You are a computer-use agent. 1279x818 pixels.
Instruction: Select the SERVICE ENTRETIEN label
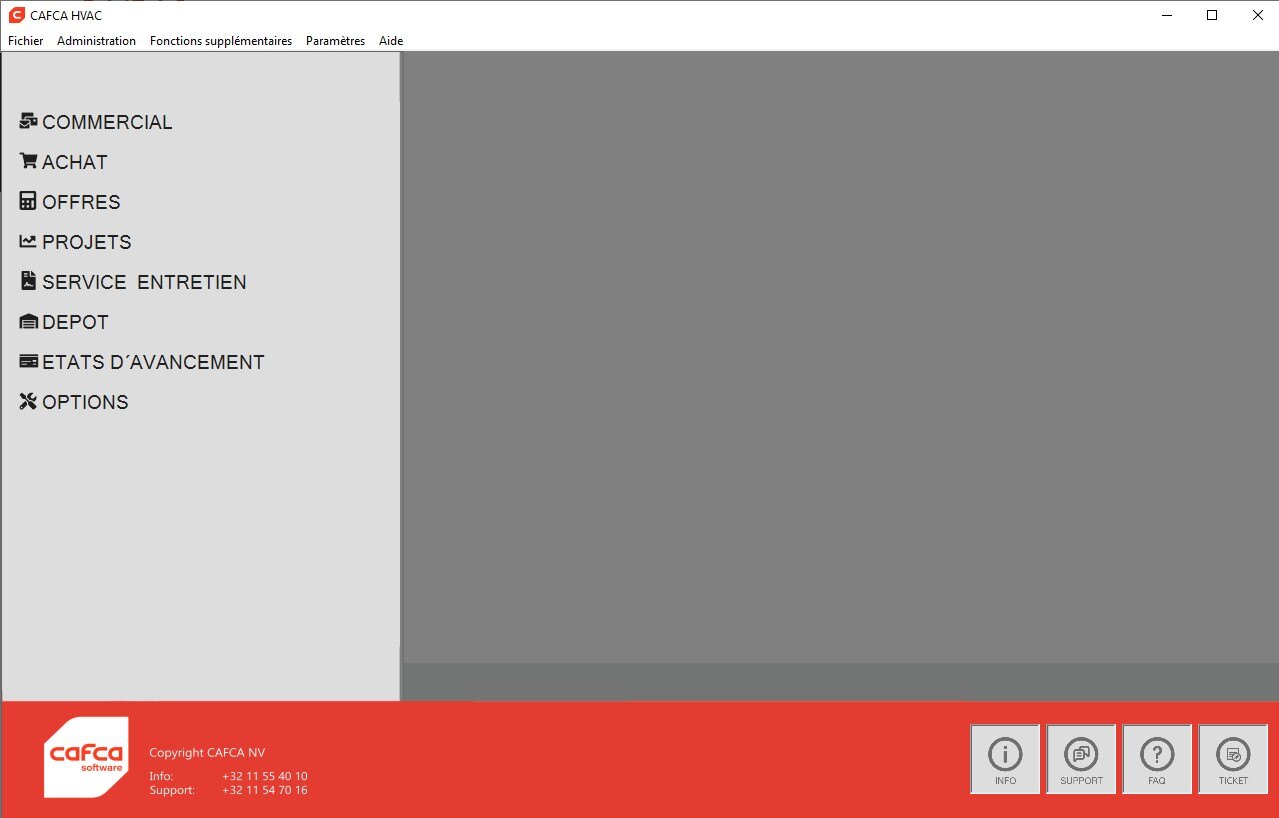tap(144, 282)
